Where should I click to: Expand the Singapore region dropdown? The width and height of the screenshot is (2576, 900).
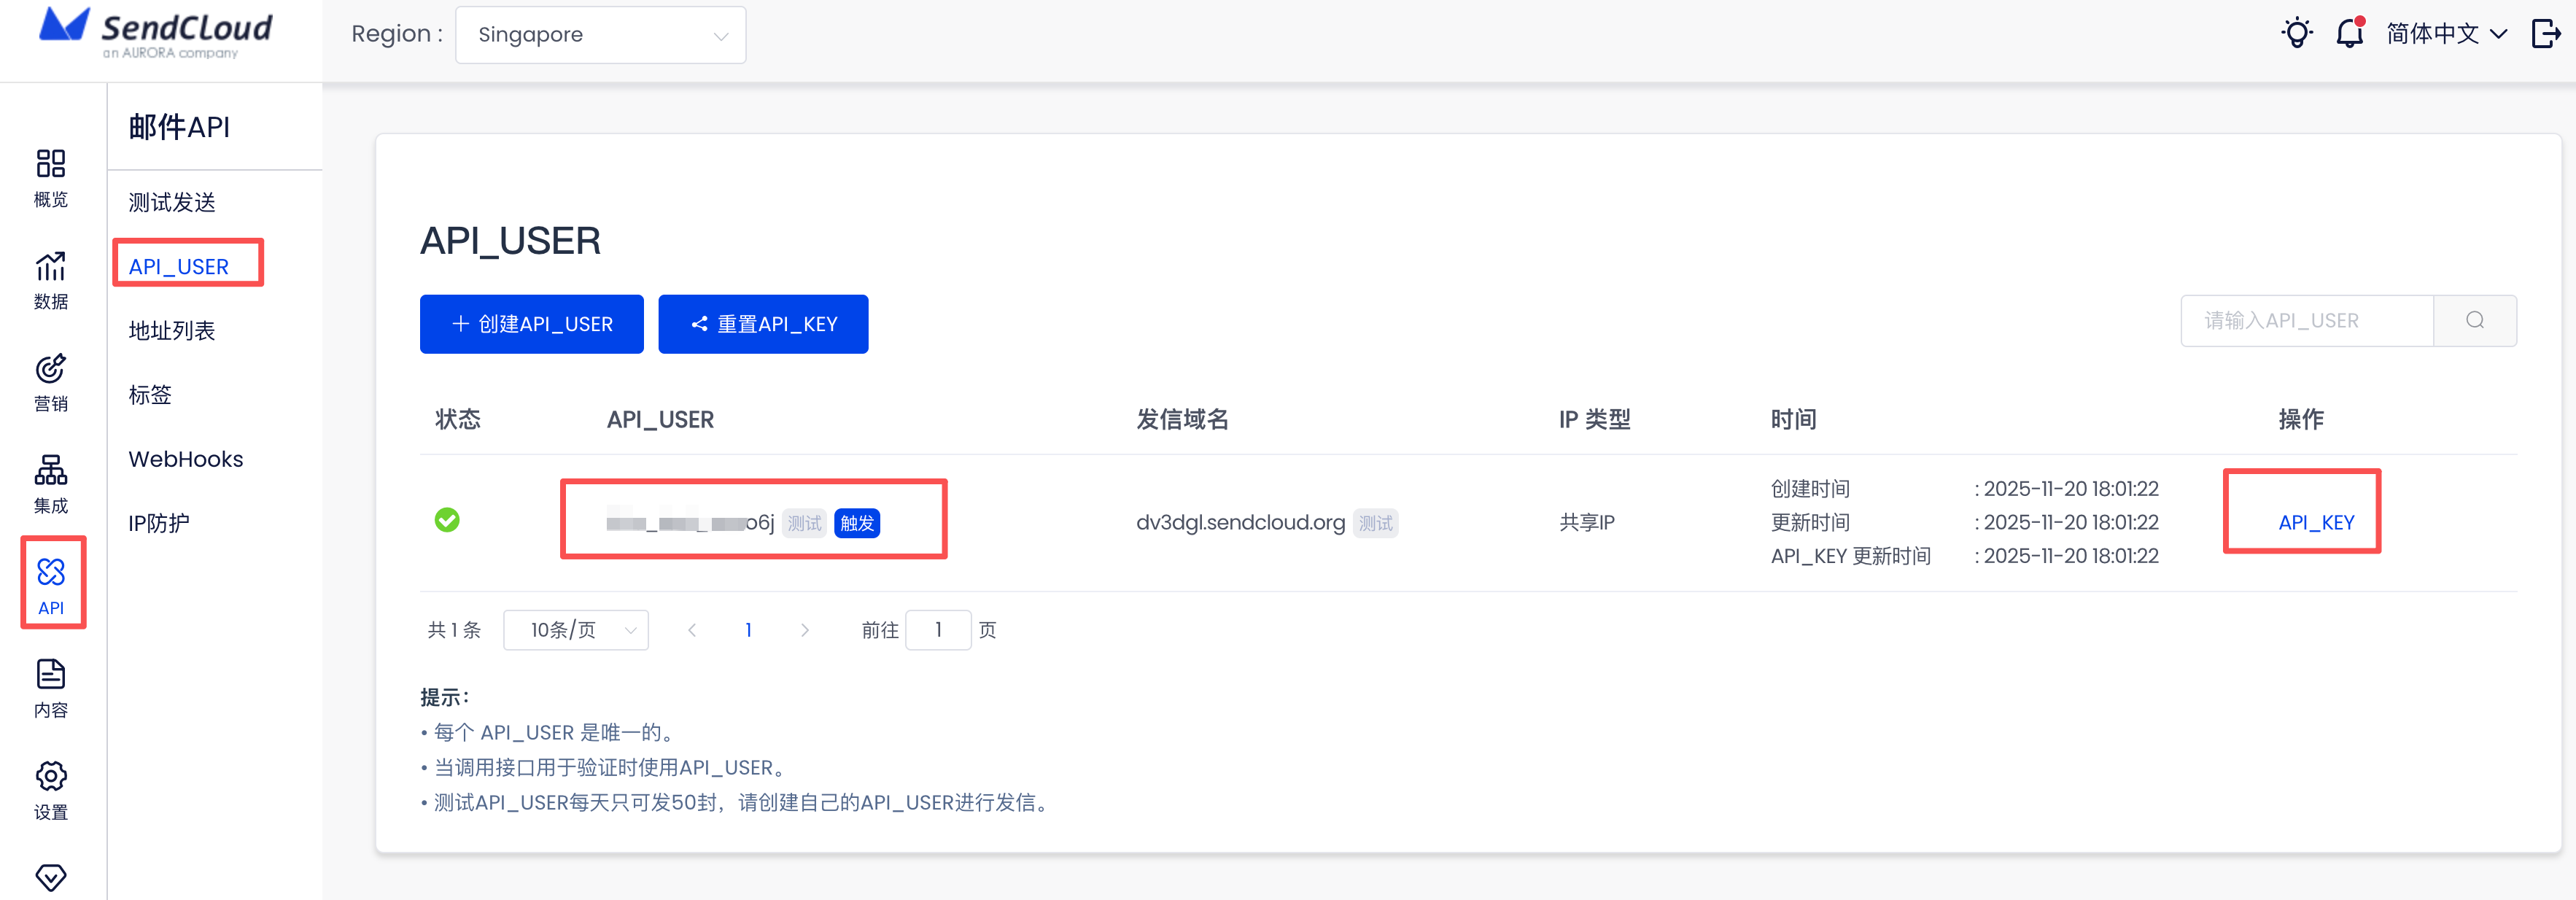pyautogui.click(x=600, y=35)
